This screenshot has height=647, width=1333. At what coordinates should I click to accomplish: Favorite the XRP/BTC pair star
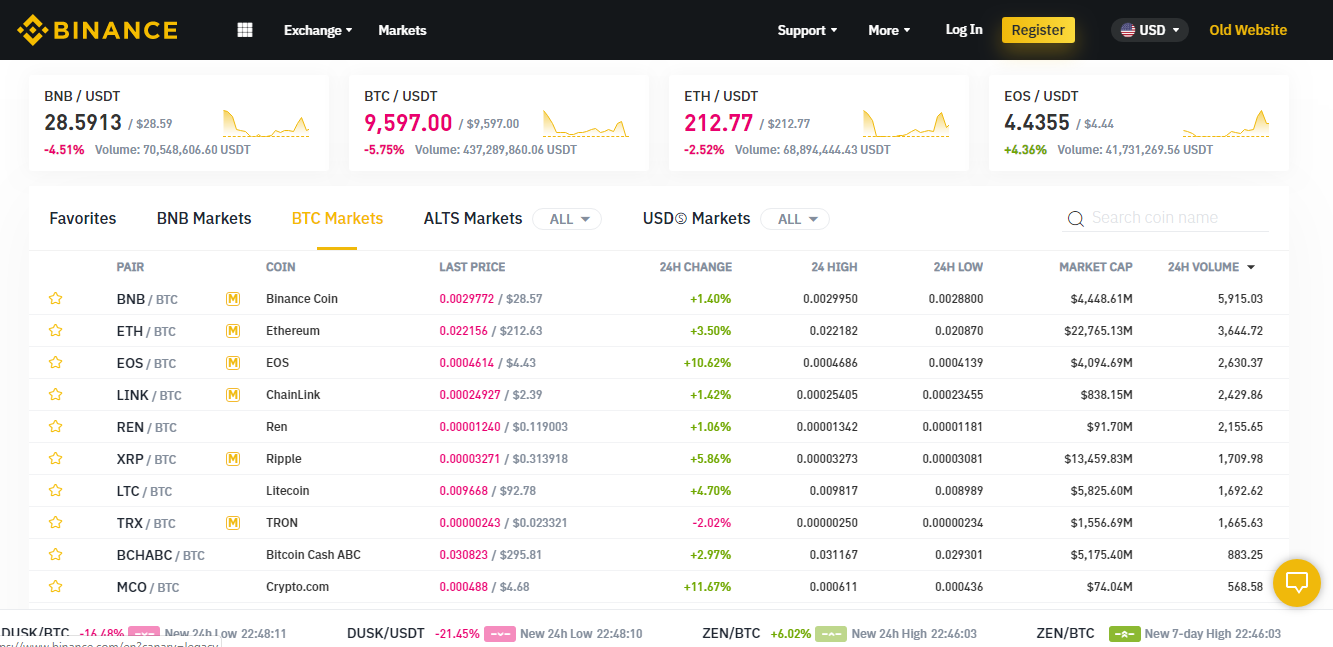click(x=56, y=458)
